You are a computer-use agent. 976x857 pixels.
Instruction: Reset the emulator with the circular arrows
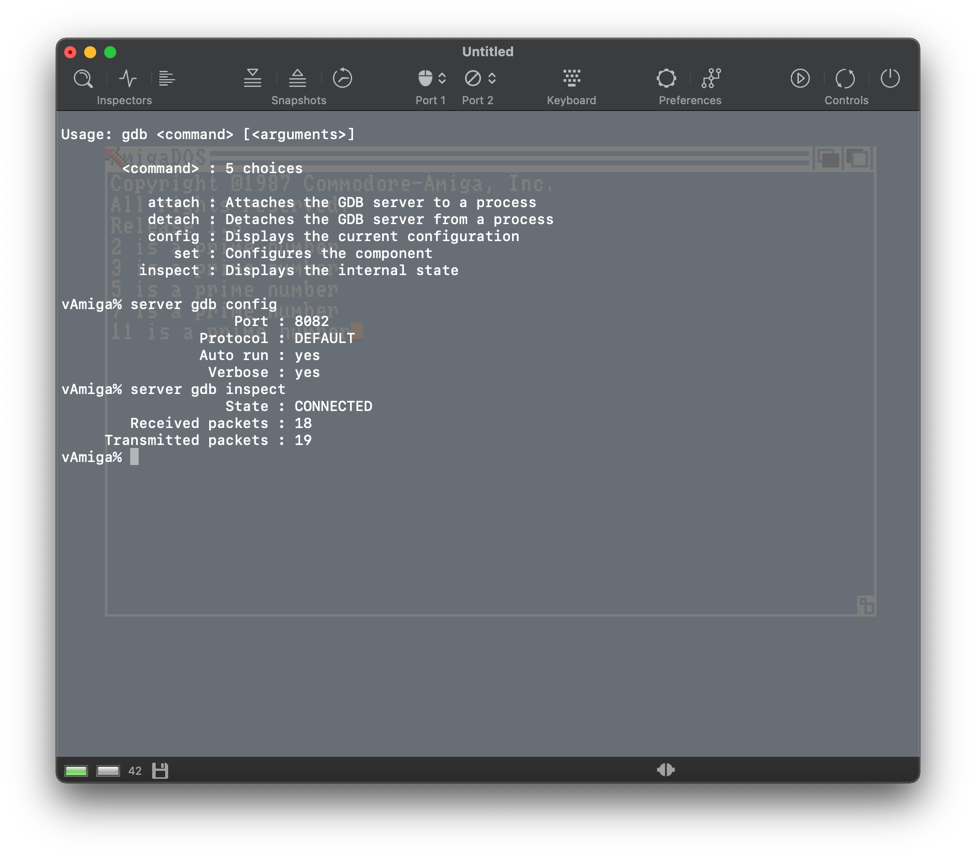coord(845,78)
